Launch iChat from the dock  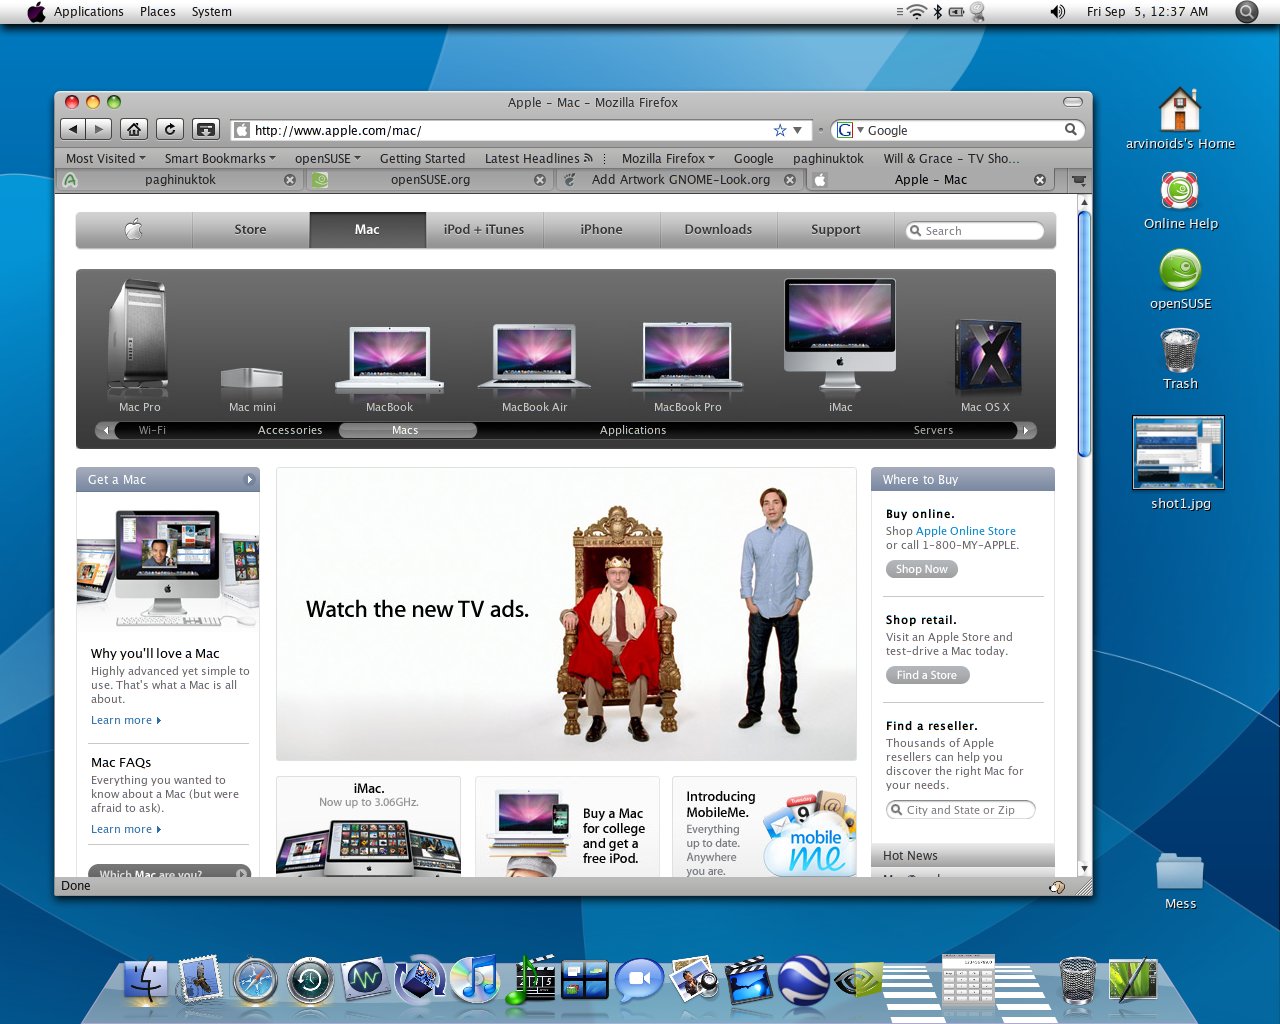(639, 981)
